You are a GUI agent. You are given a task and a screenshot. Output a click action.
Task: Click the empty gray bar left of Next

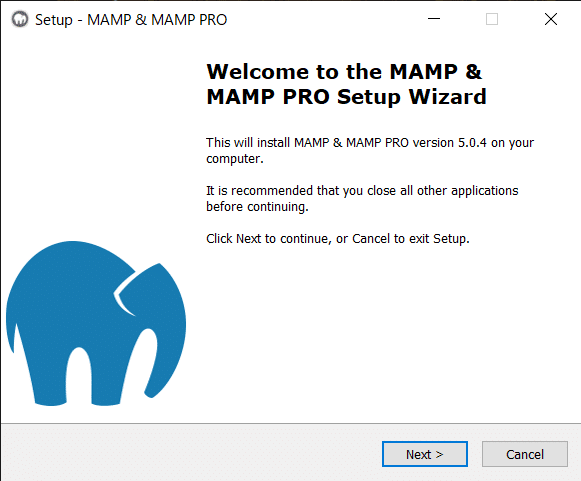click(191, 453)
